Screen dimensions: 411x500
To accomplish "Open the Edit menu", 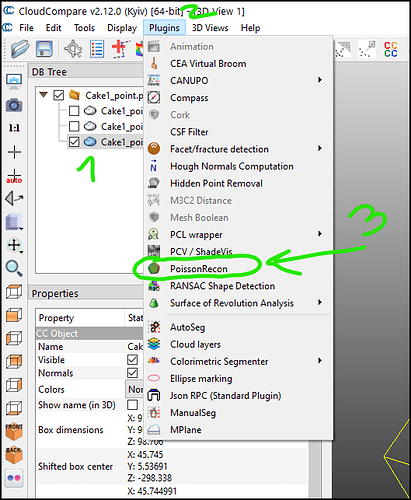I will coord(53,28).
